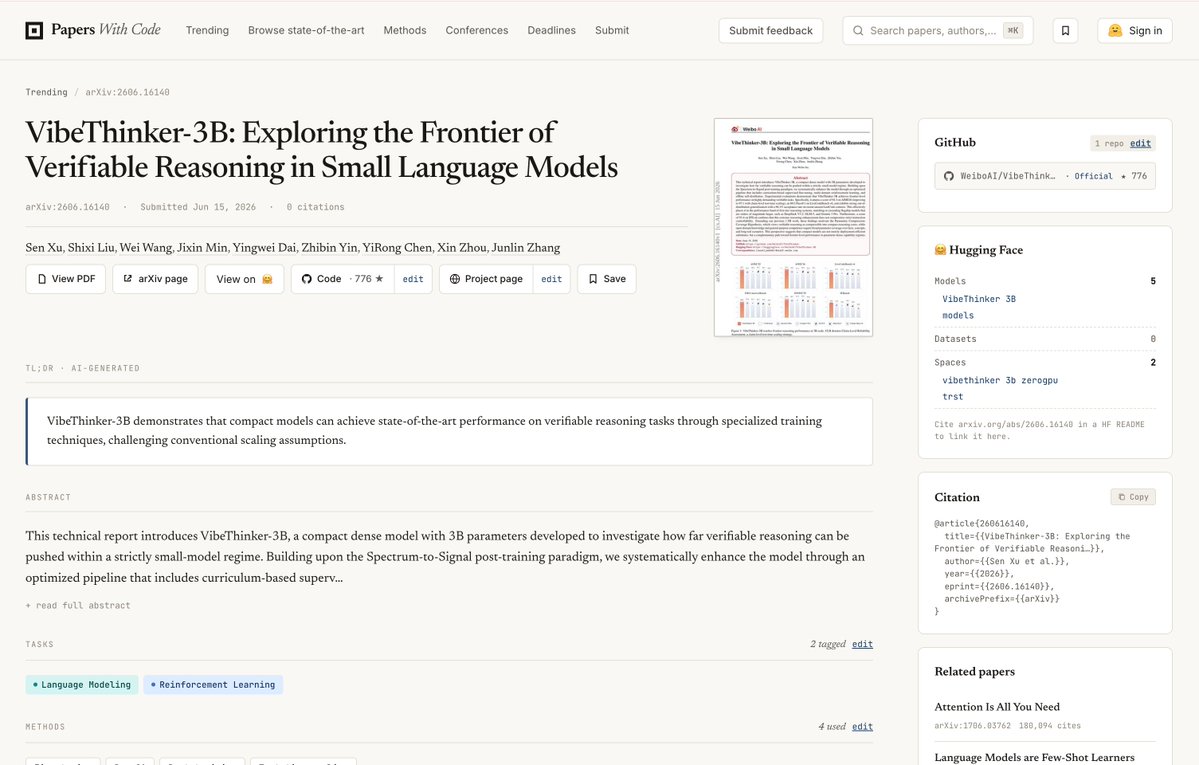
Task: Expand read full abstract
Action: [x=78, y=605]
